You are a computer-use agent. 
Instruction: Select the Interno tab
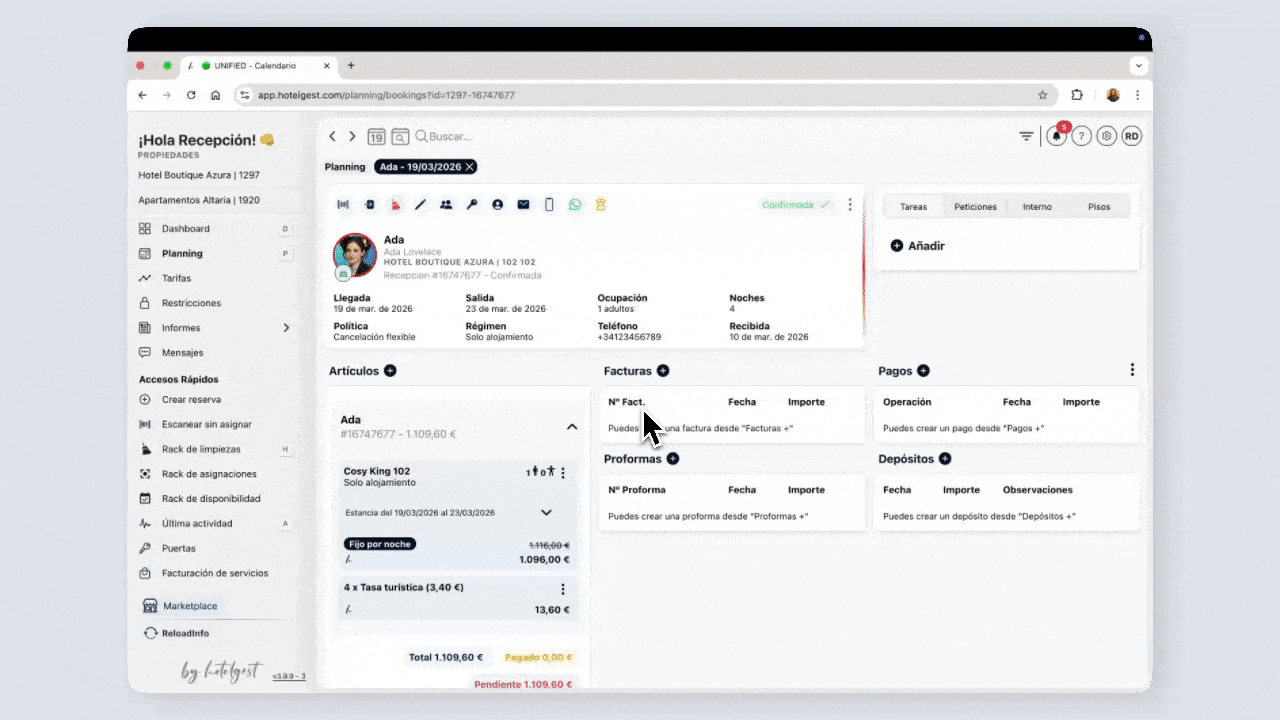(1037, 207)
